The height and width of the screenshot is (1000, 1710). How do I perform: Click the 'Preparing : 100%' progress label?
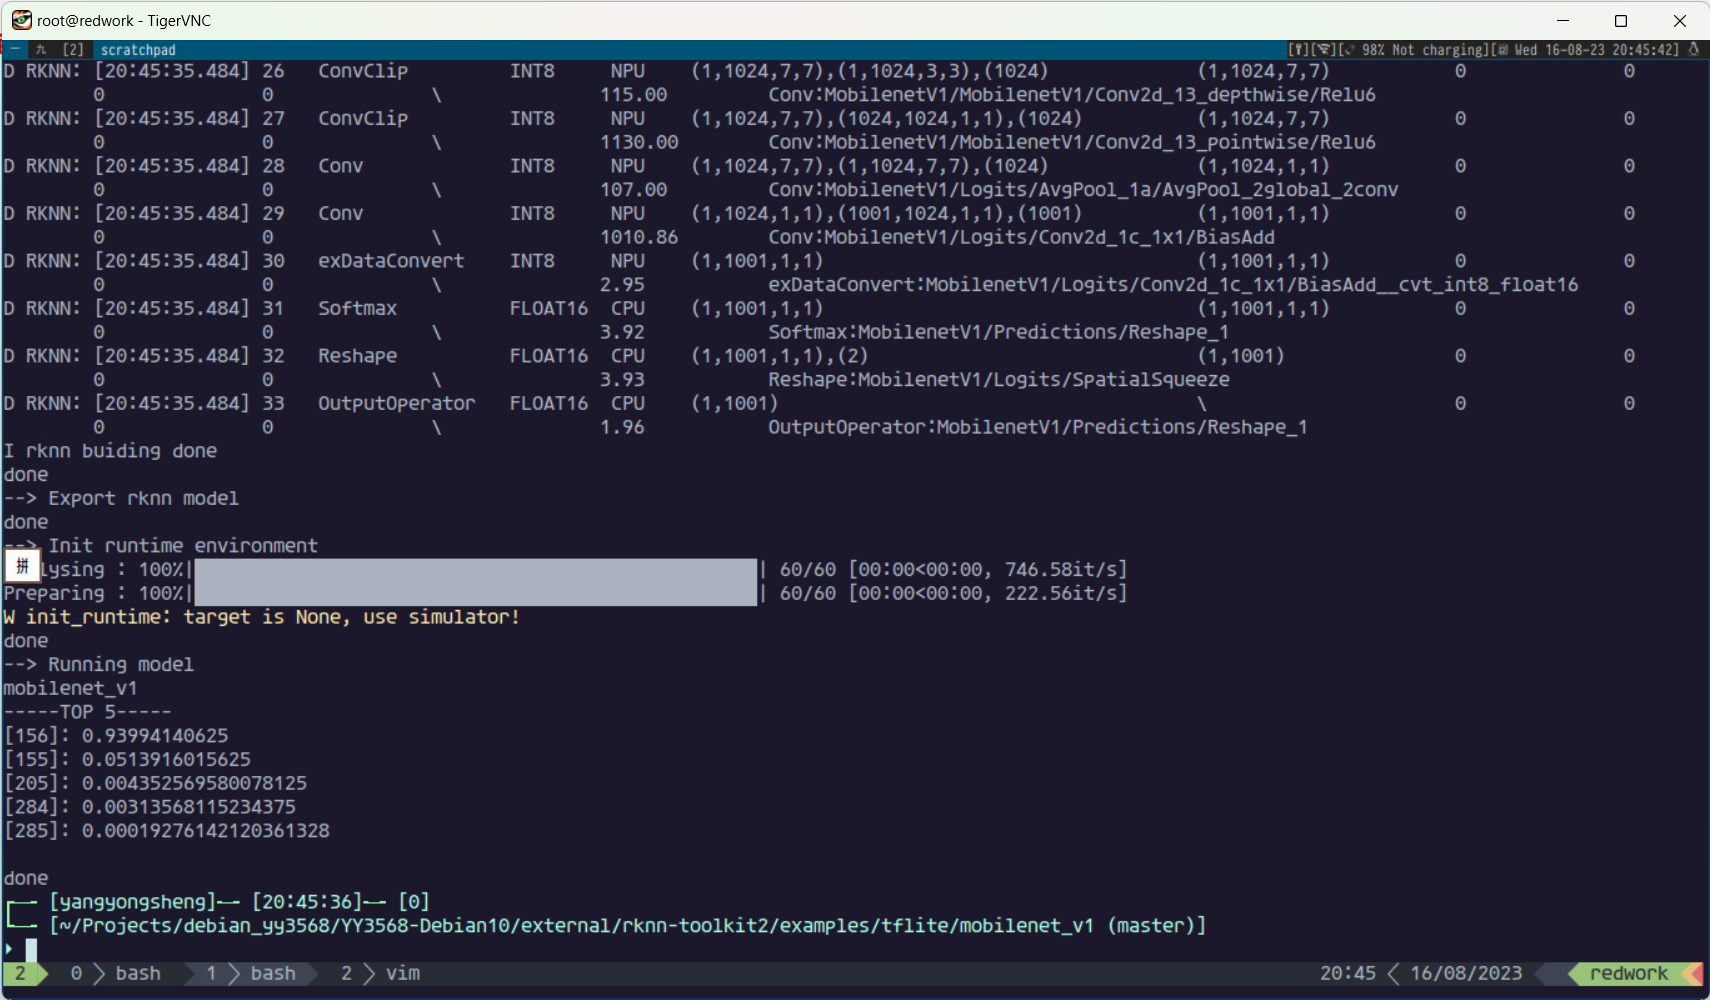pyautogui.click(x=94, y=594)
